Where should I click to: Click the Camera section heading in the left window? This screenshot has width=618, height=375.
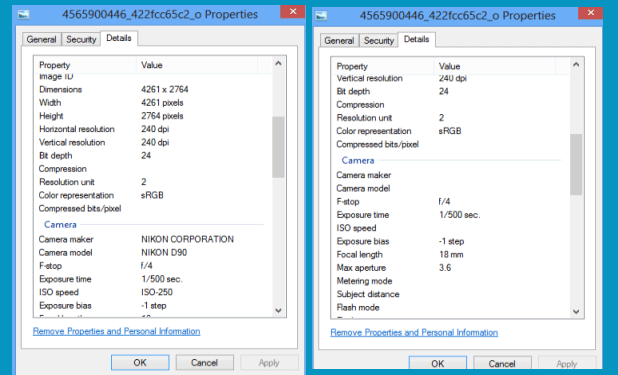coord(60,225)
